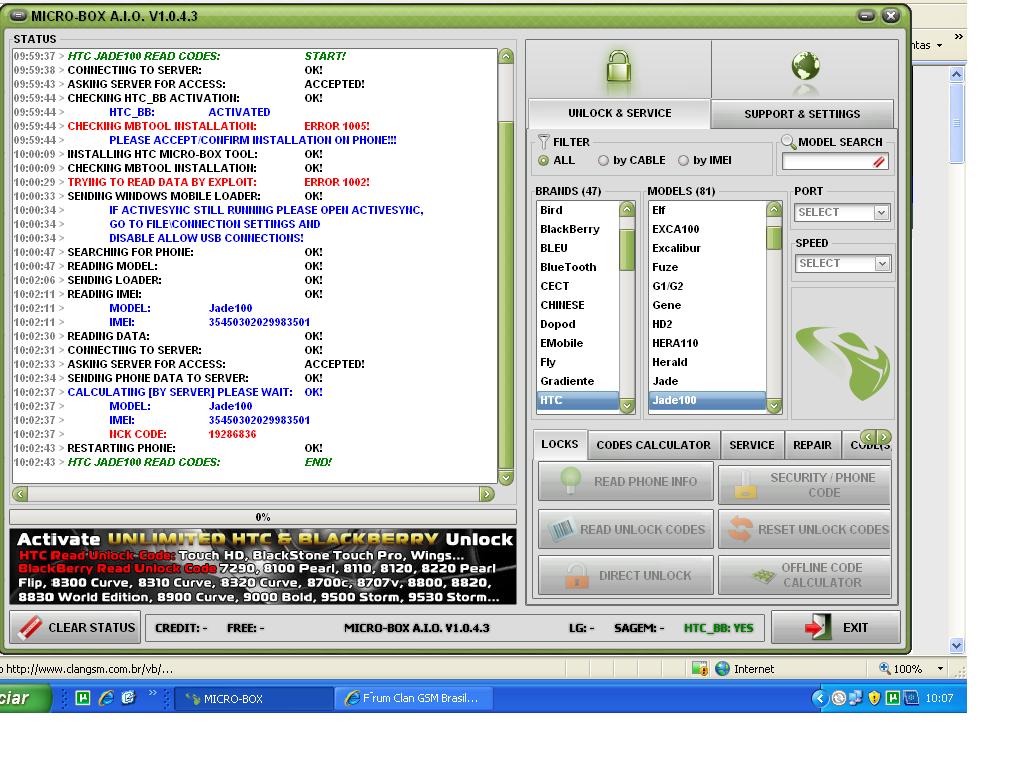Select the ALL filter radio button
Viewport: 1024px width, 768px height.
point(543,160)
